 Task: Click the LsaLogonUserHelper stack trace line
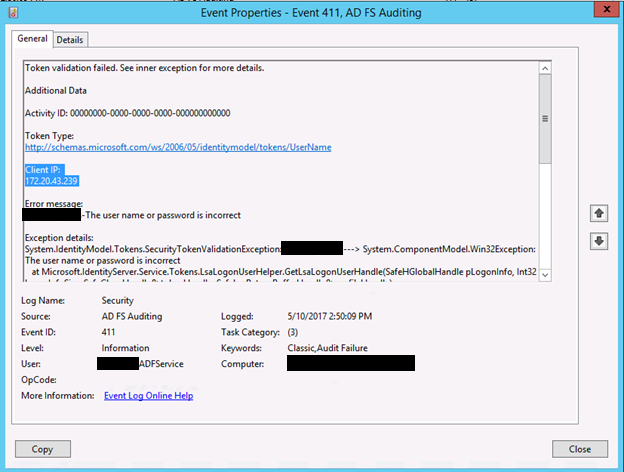coord(284,272)
